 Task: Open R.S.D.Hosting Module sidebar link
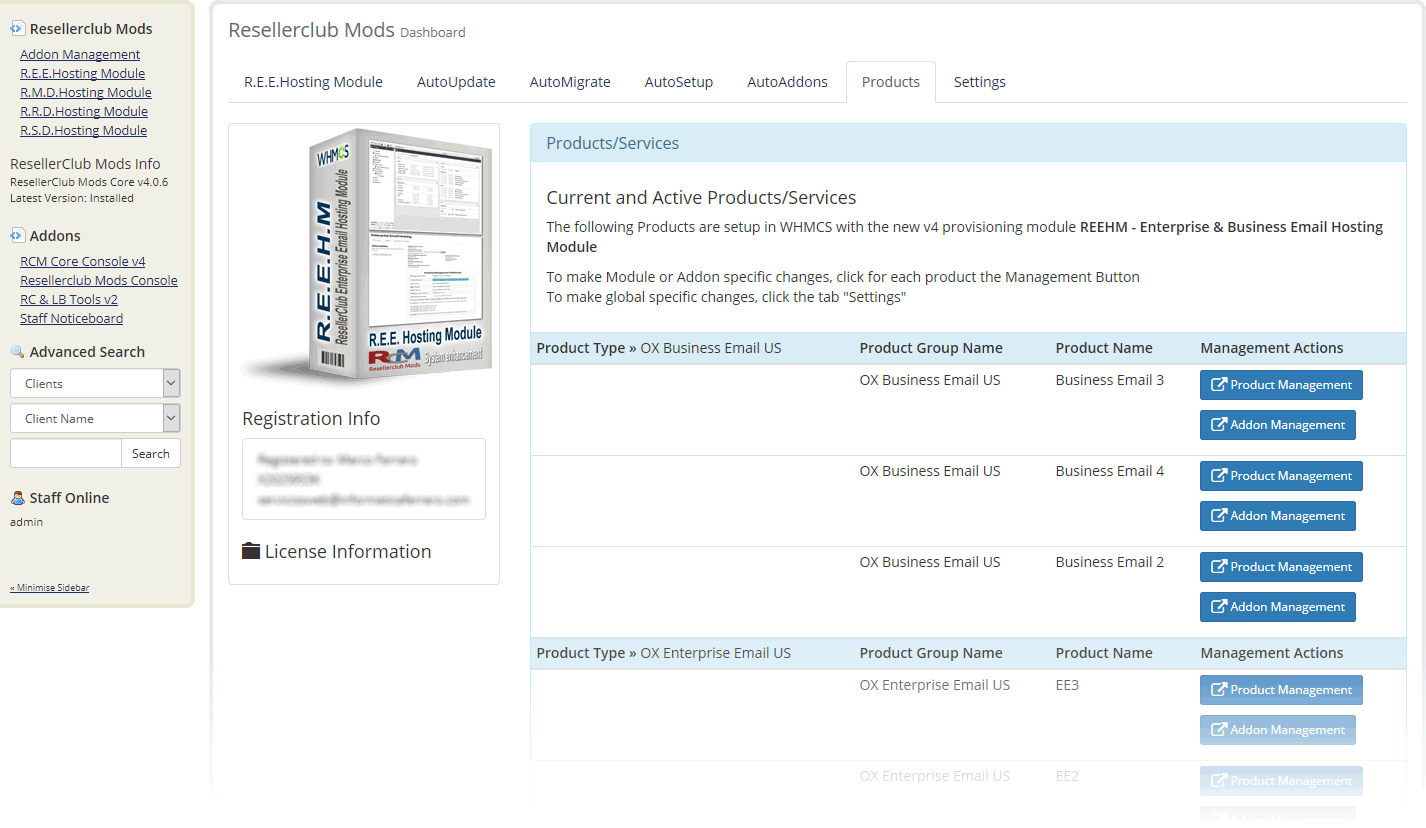(83, 130)
